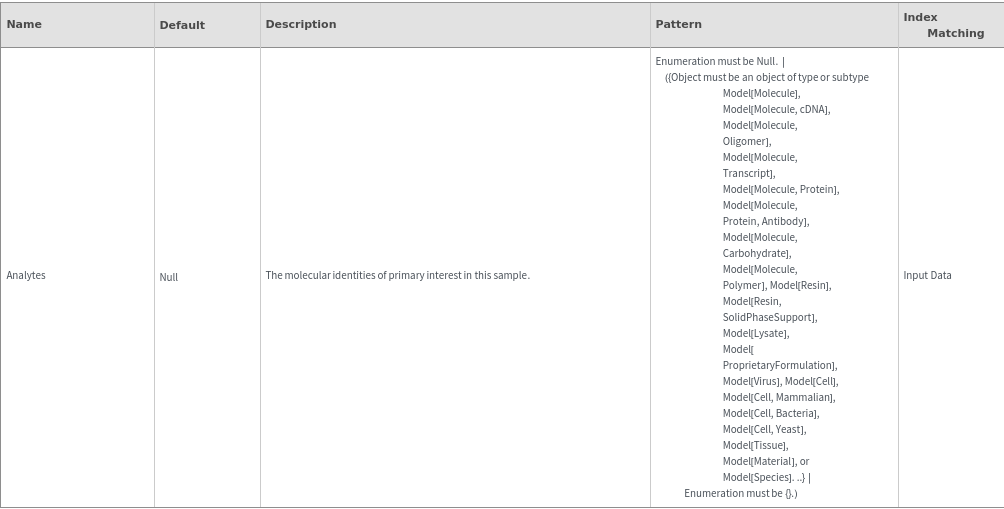Click the Default column header
The width and height of the screenshot is (1004, 509).
click(182, 25)
